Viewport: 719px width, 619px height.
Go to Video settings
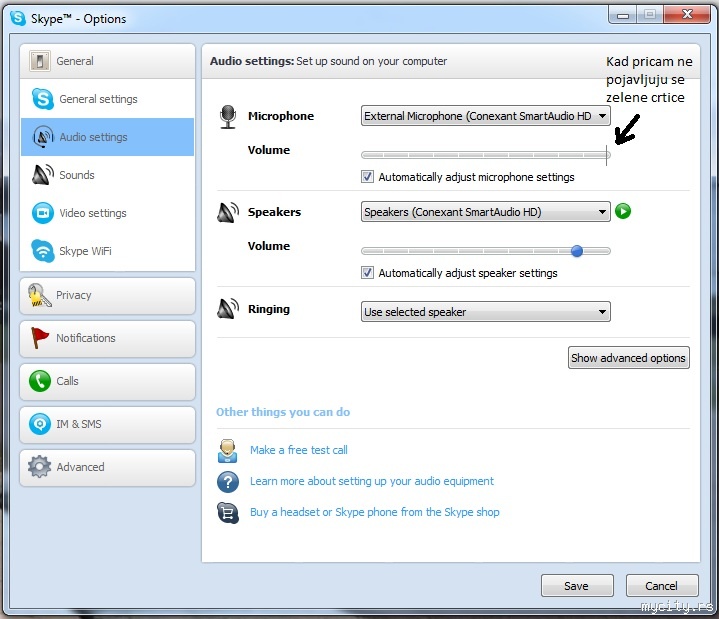point(108,213)
